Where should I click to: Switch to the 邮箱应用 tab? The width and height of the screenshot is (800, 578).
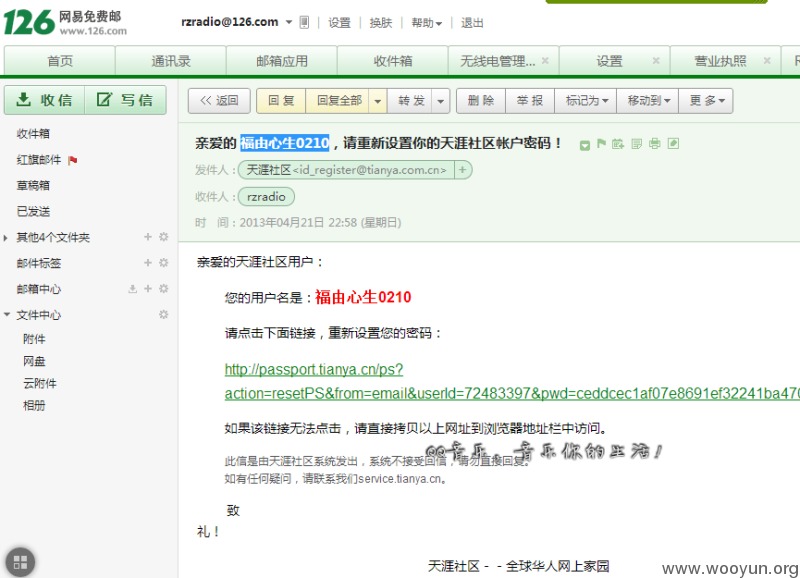(282, 61)
